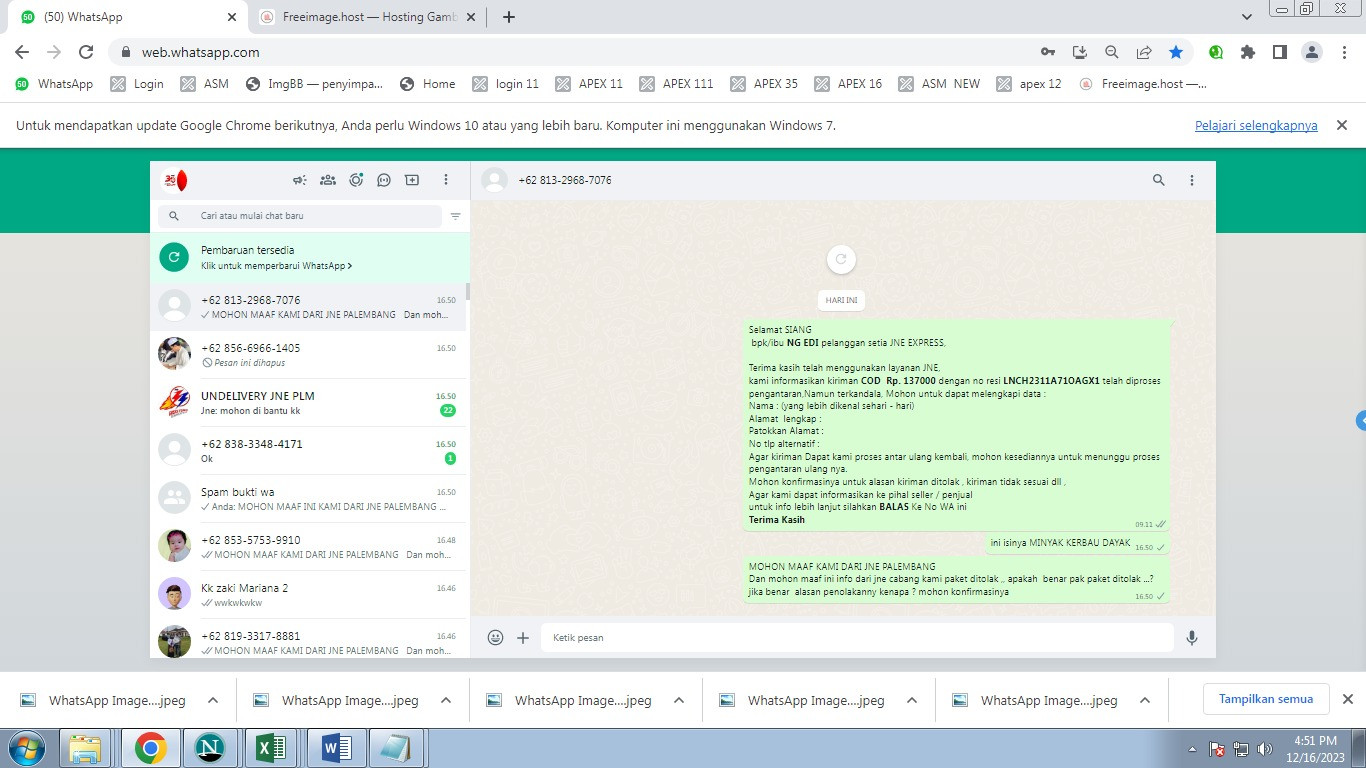Click the blue bookmark star
The image size is (1366, 768).
point(1176,52)
